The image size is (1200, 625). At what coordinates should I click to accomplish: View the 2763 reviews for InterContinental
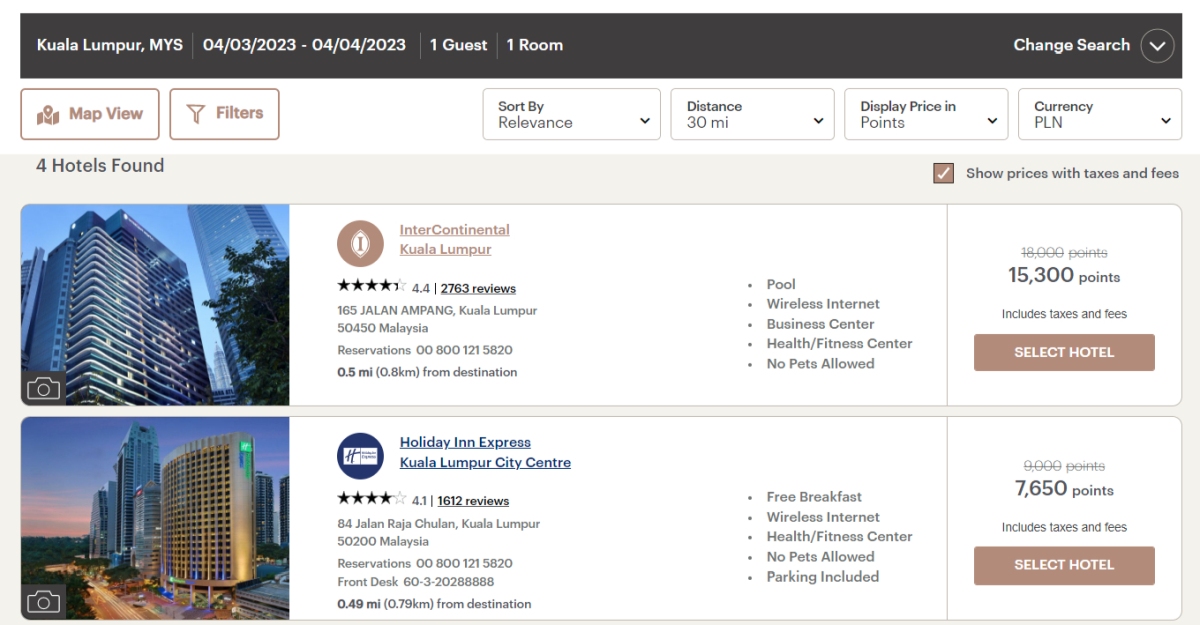coord(478,289)
